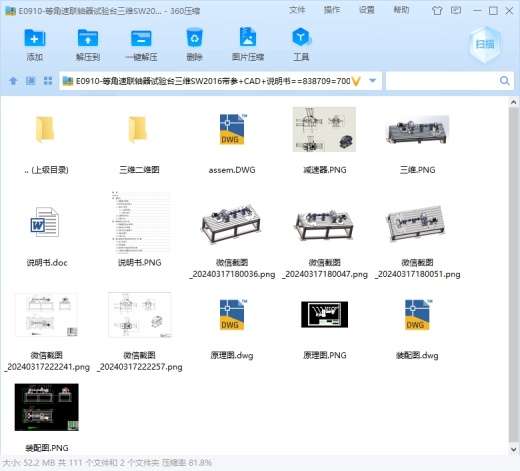Viewport: 520px width, 471px height.
Task: Click the magnifier search icon
Action: tap(505, 81)
